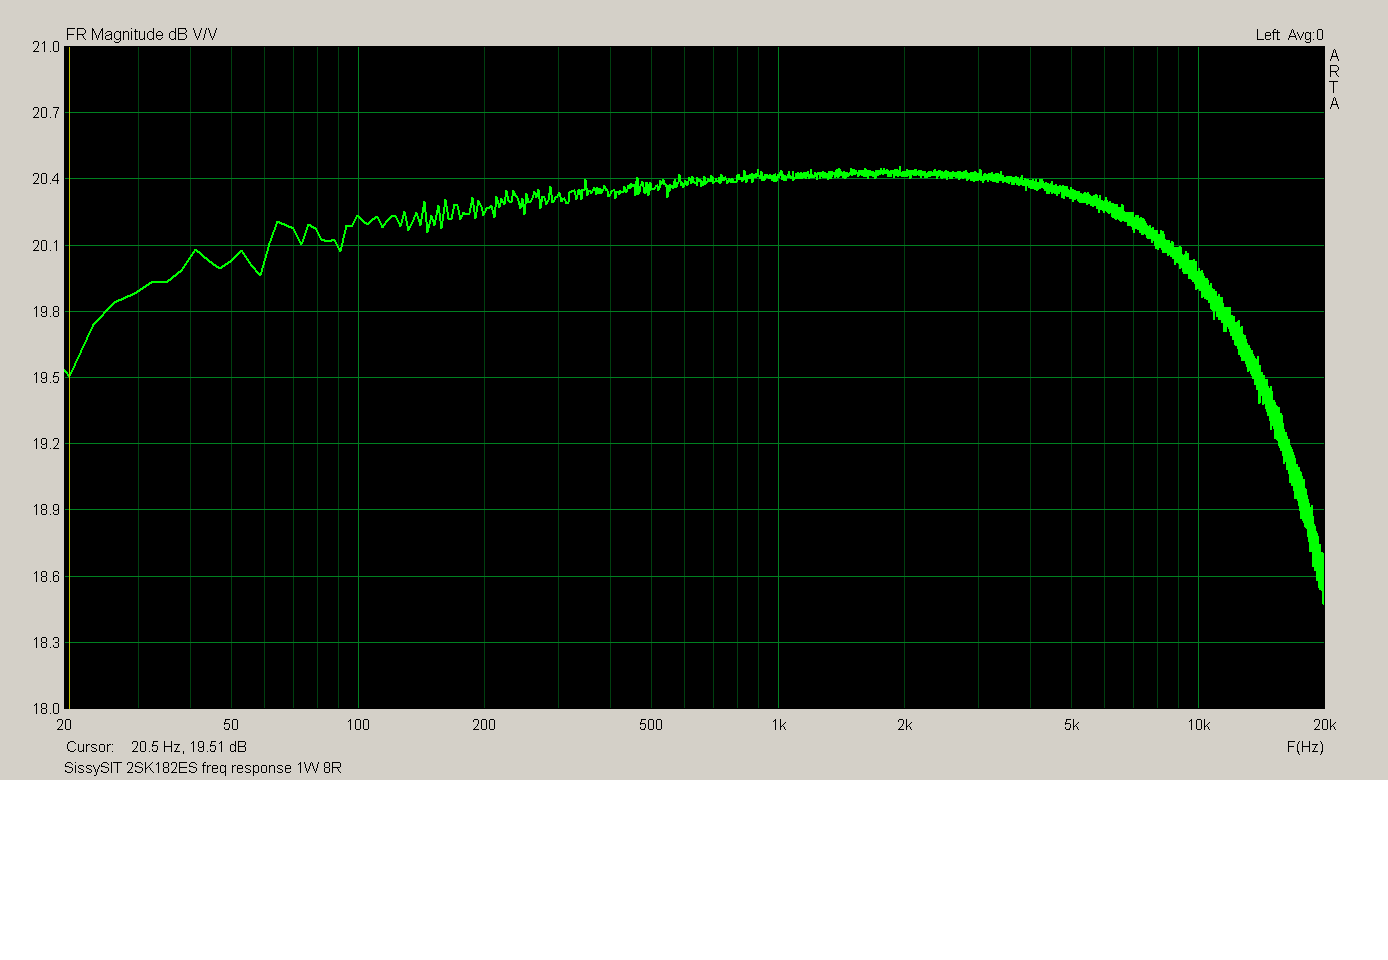The width and height of the screenshot is (1388, 960).
Task: Click the "19.5" y-axis label
Action: pyautogui.click(x=46, y=378)
